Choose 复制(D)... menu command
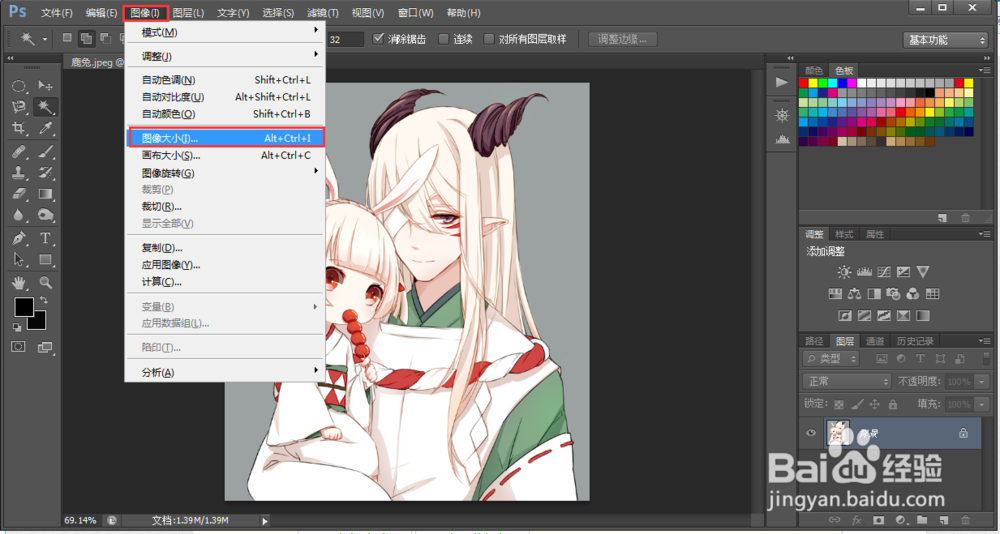1000x534 pixels. [x=225, y=248]
